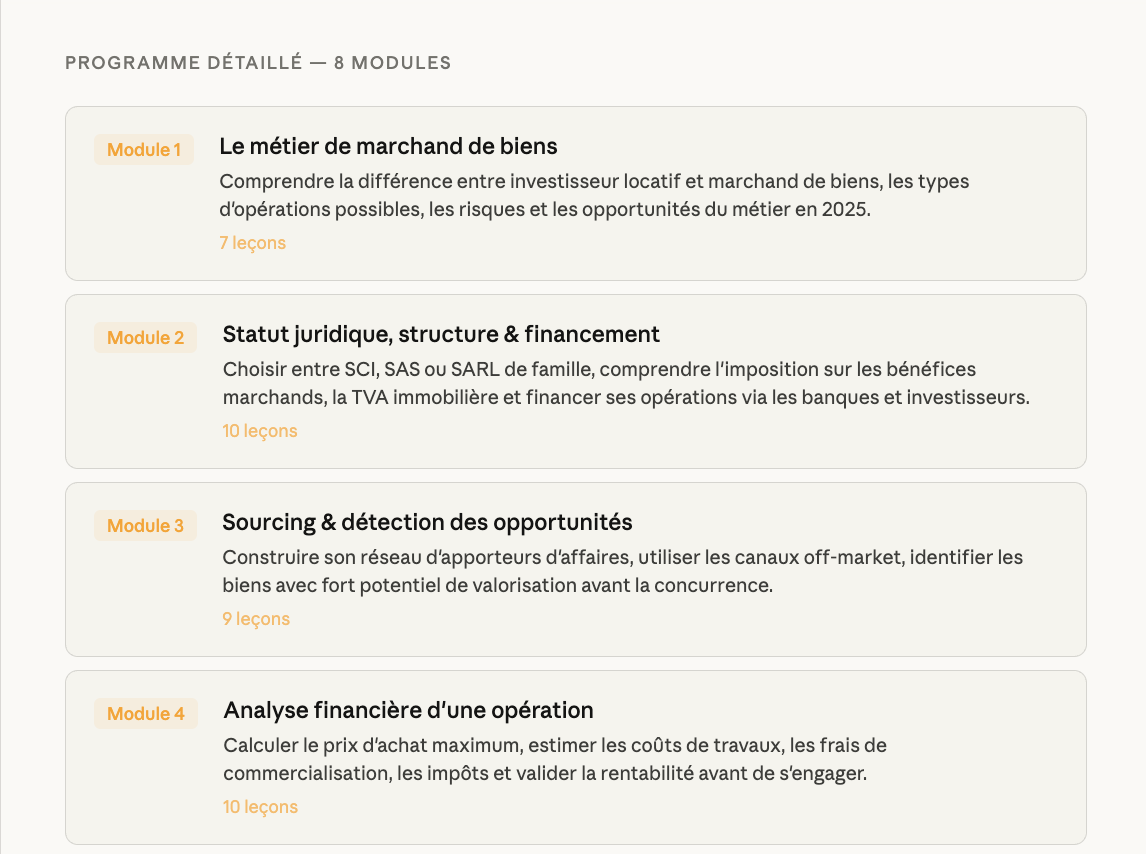Open "Sourcing & détection des opportunités" title
The image size is (1146, 854).
(x=427, y=522)
